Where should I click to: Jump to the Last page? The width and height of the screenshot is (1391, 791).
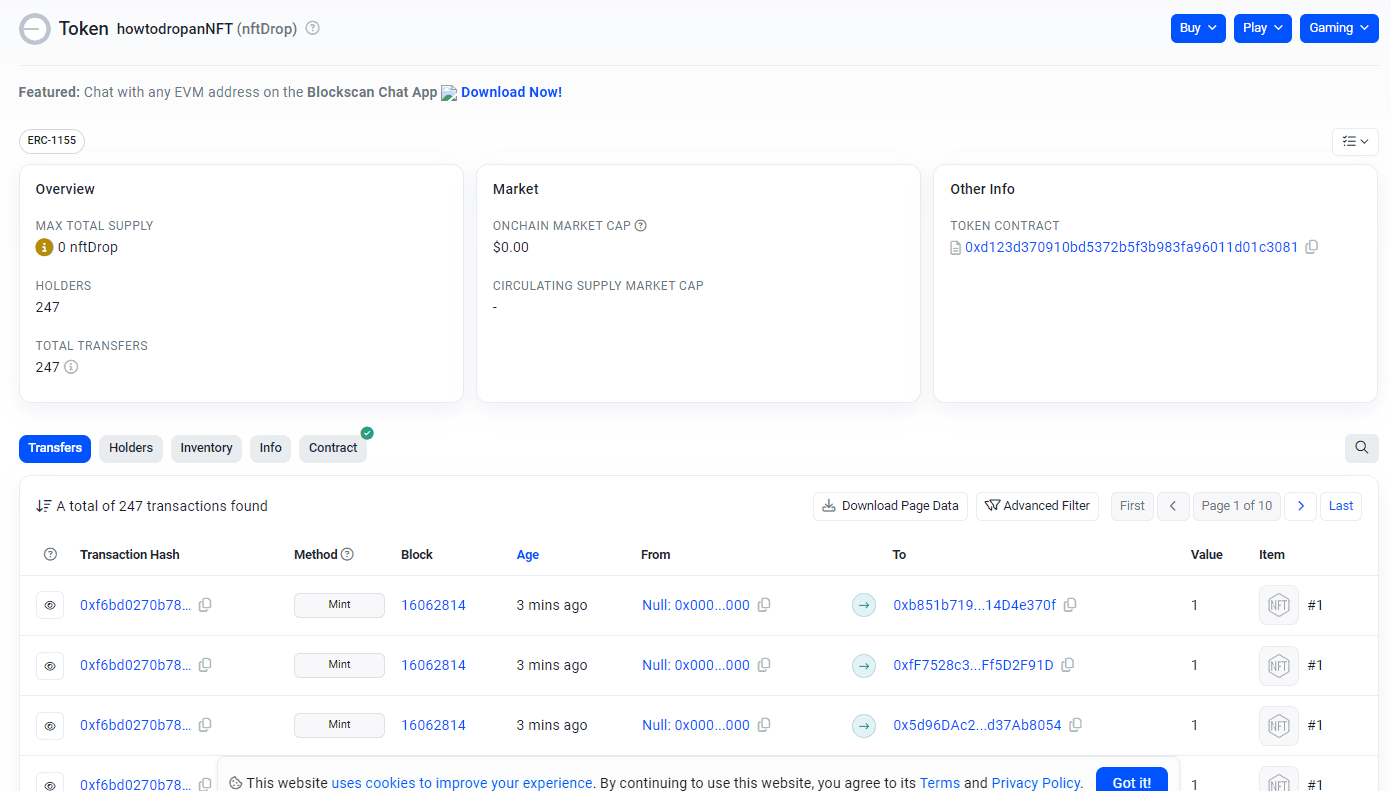coord(1341,506)
